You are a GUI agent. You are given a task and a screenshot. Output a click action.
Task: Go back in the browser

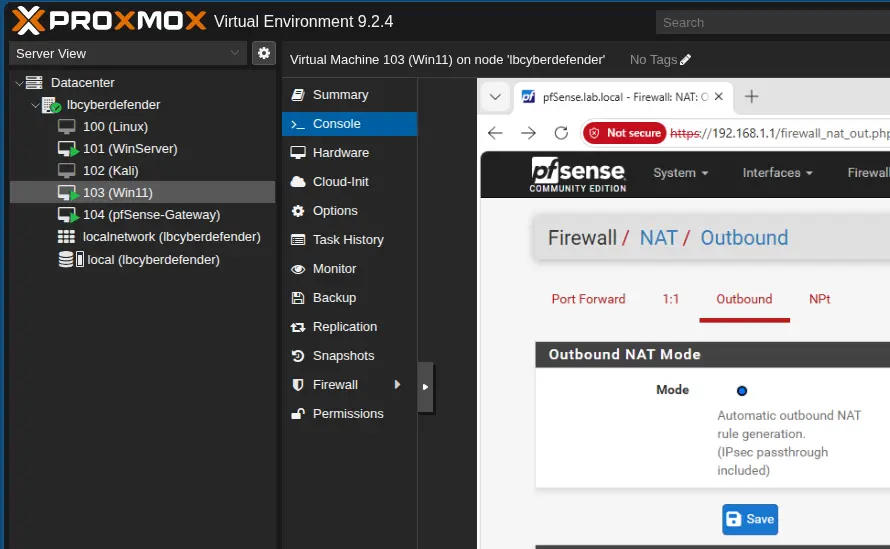pos(495,133)
